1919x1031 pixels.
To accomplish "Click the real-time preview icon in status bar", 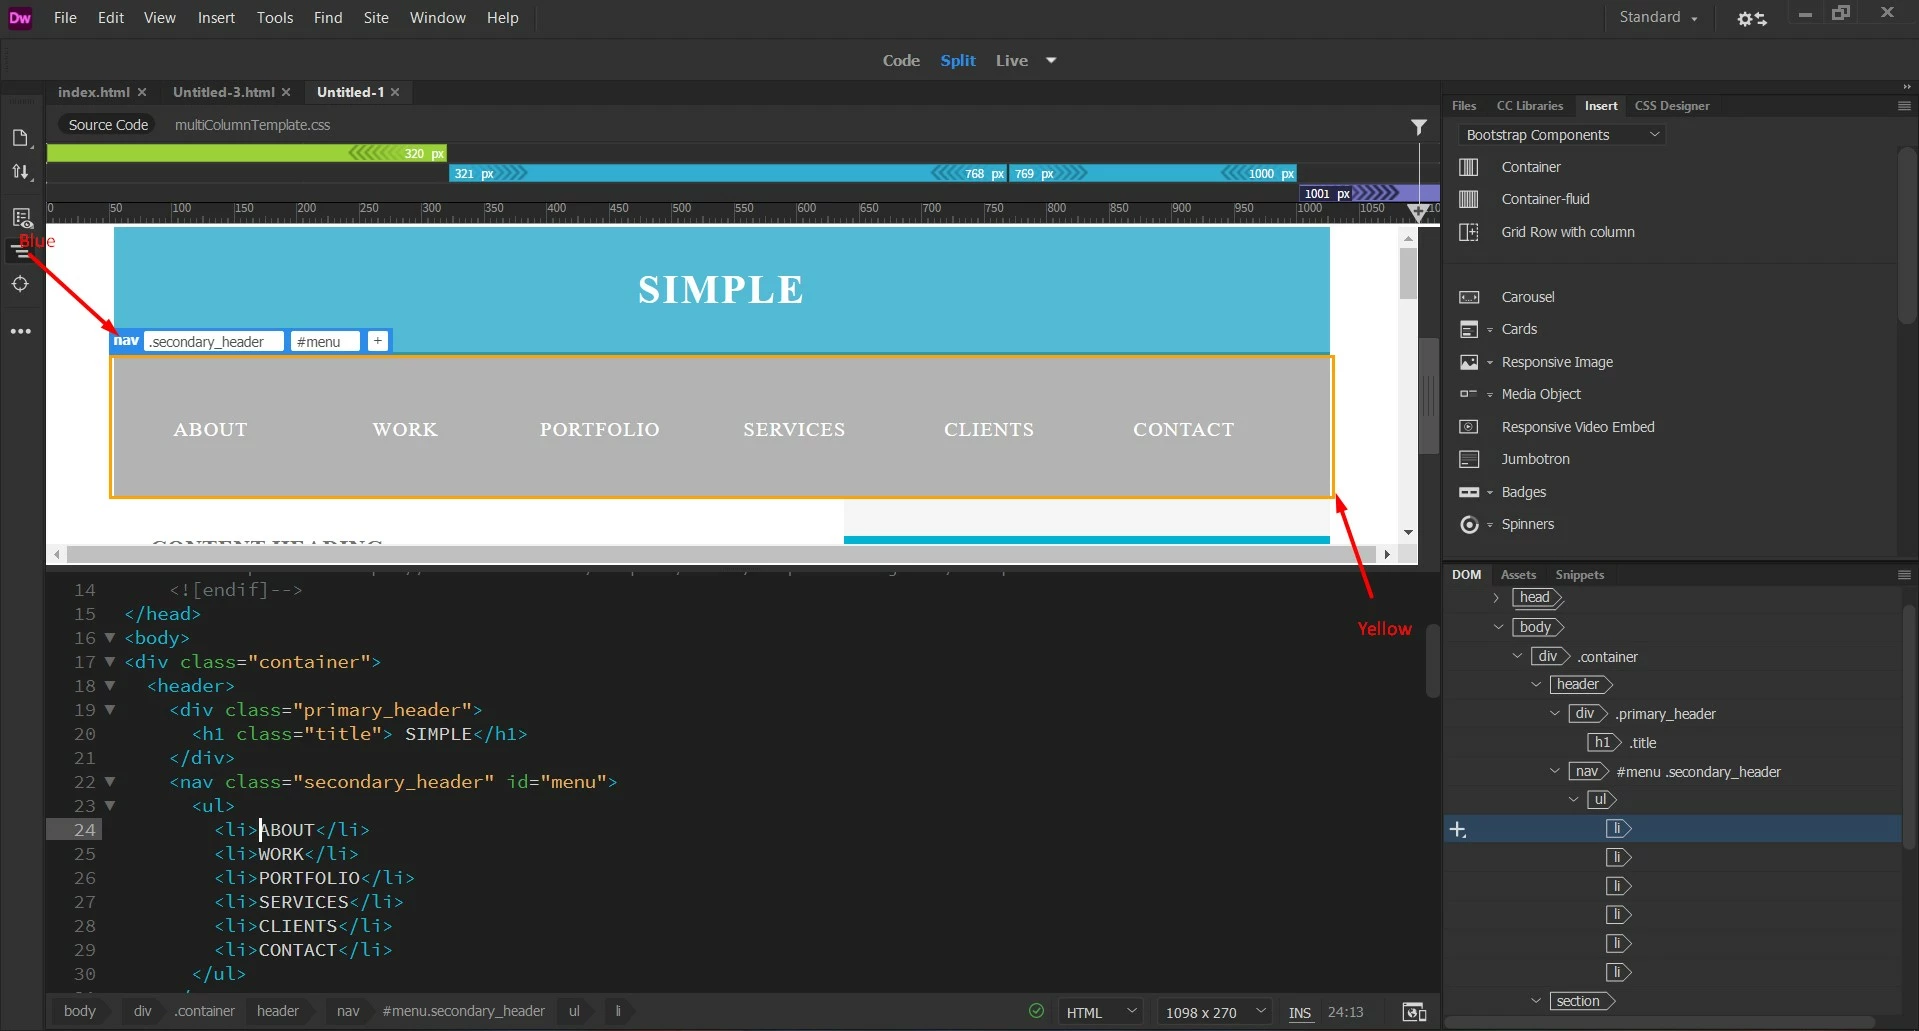I will point(1414,1012).
